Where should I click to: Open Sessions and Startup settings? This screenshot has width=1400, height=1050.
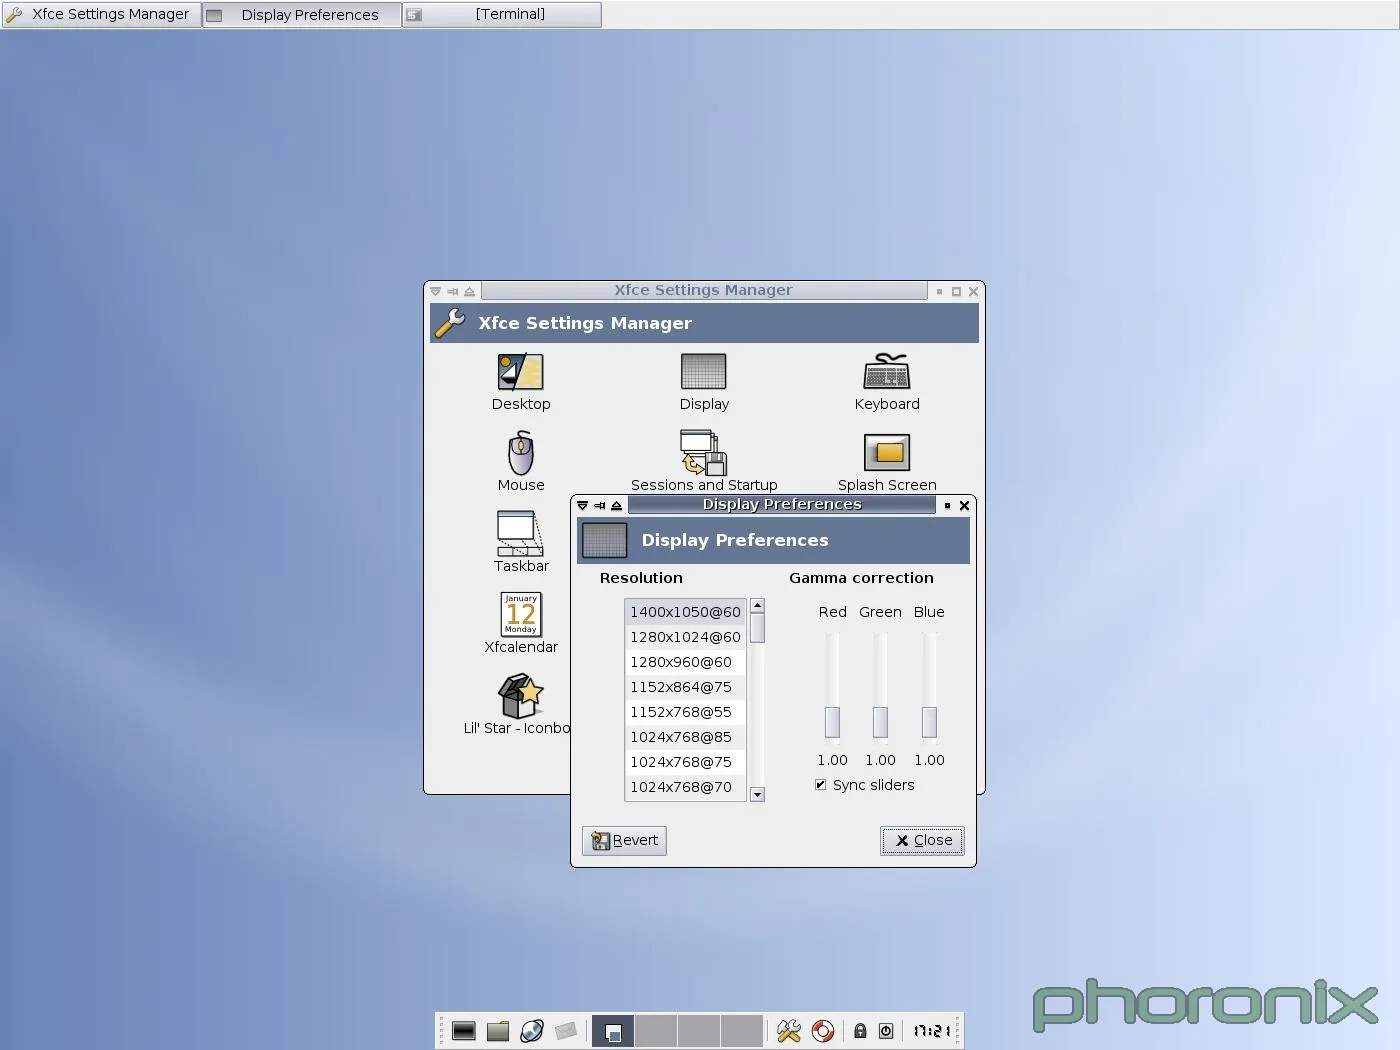(704, 453)
